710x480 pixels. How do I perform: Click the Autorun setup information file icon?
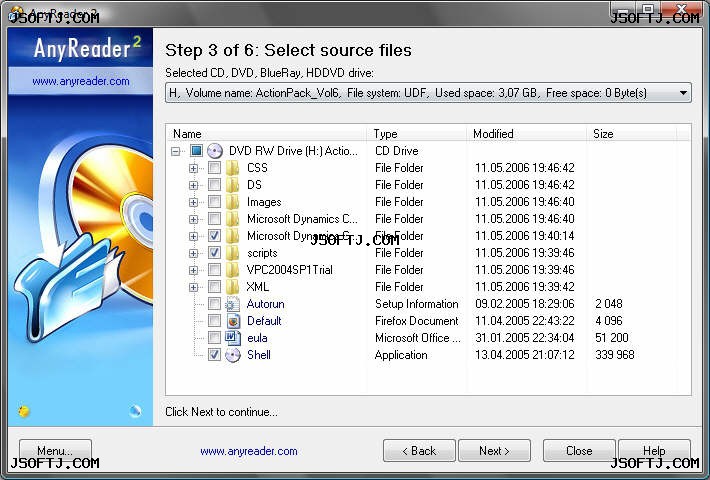point(233,304)
